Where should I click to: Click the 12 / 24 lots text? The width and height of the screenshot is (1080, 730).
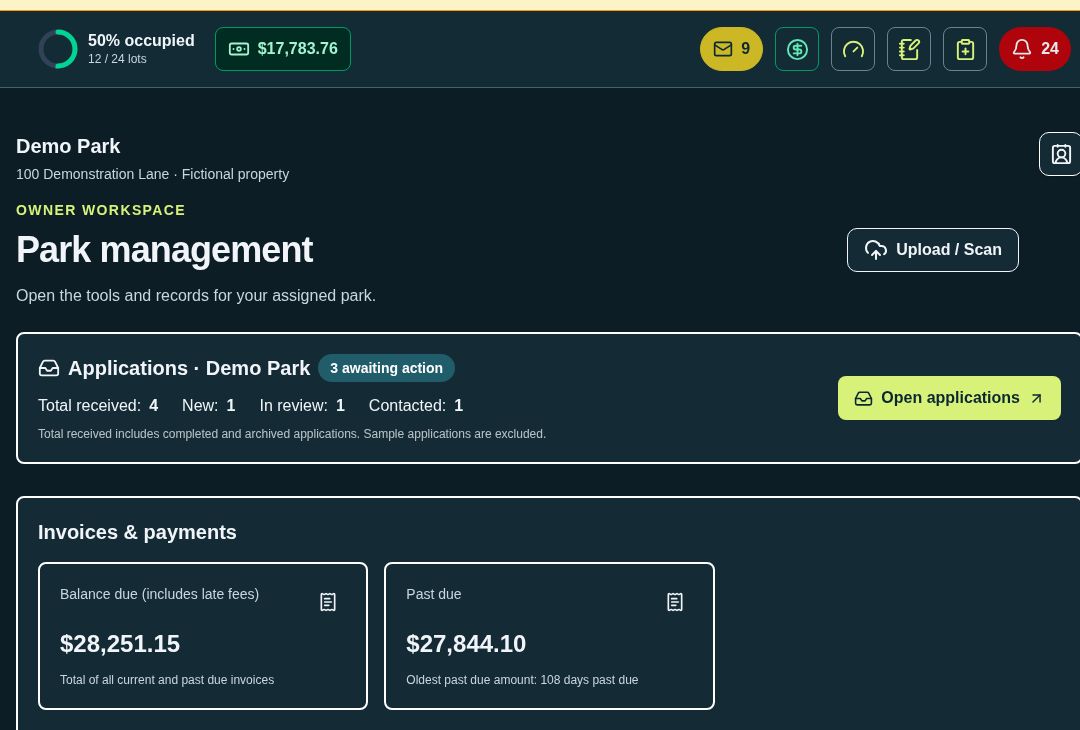point(117,59)
